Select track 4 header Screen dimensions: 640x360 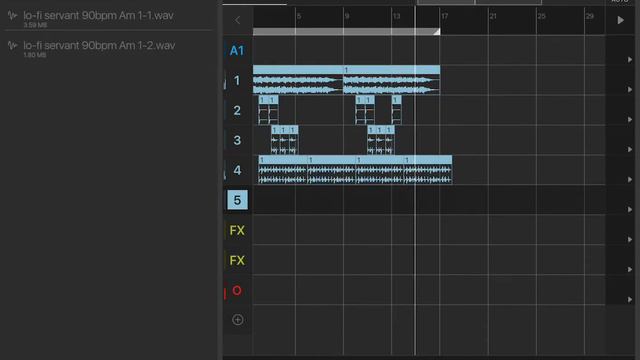237,170
